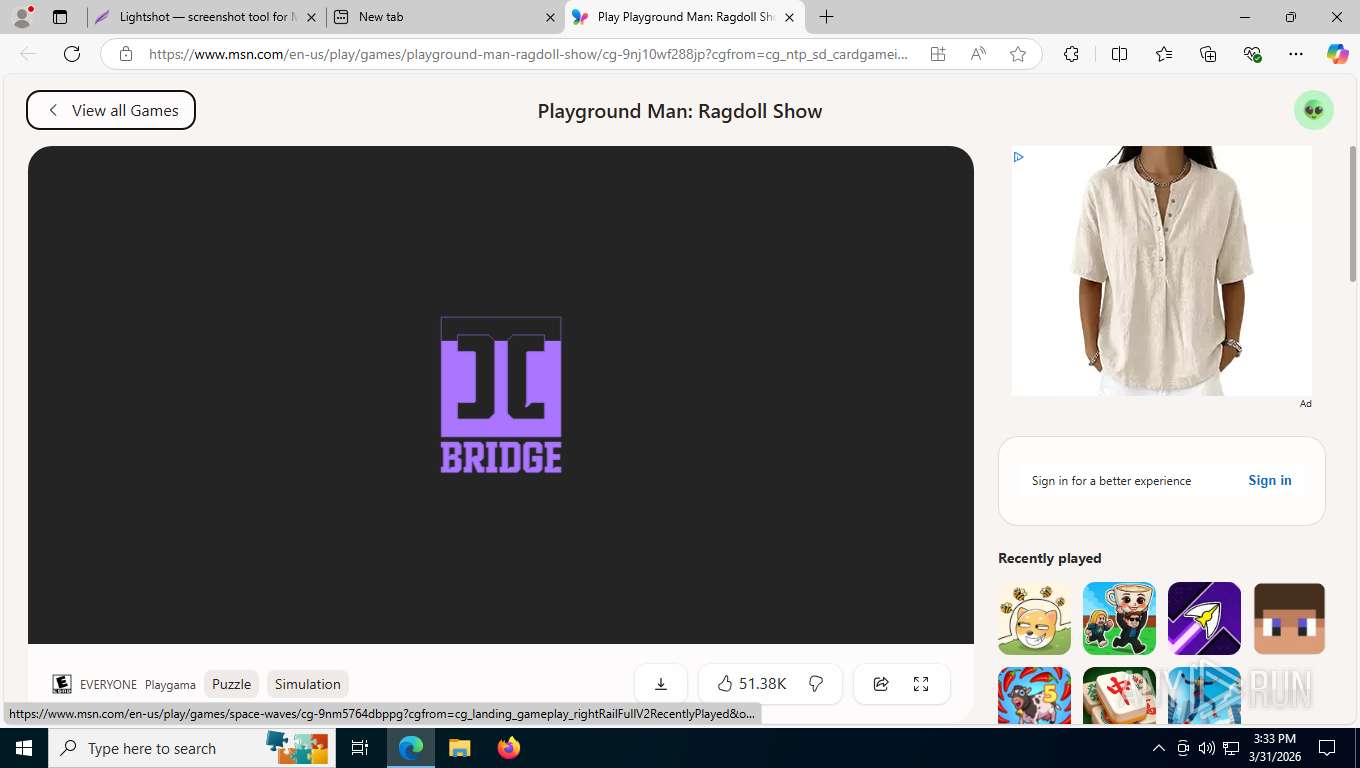The width and height of the screenshot is (1360, 768).
Task: Open the notification center icon
Action: pos(1327,748)
